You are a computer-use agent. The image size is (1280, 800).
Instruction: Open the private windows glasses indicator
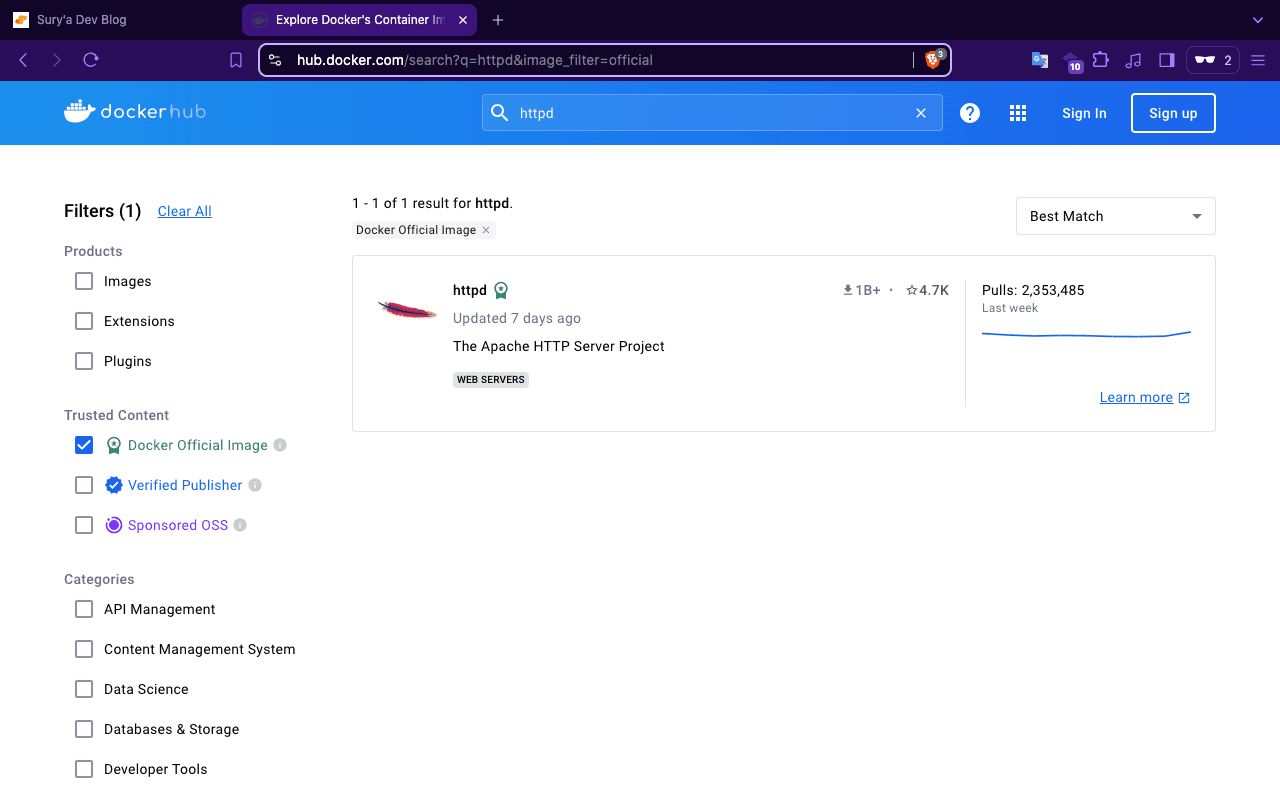[x=1213, y=60]
